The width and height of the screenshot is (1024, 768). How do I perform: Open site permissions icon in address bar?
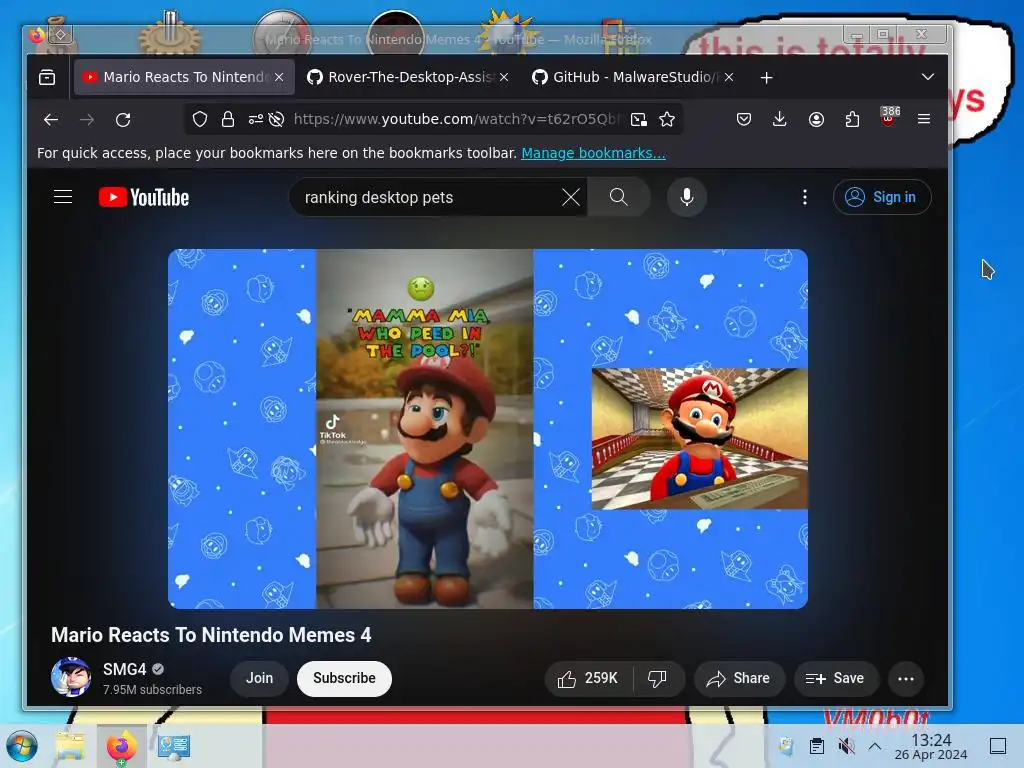click(255, 119)
